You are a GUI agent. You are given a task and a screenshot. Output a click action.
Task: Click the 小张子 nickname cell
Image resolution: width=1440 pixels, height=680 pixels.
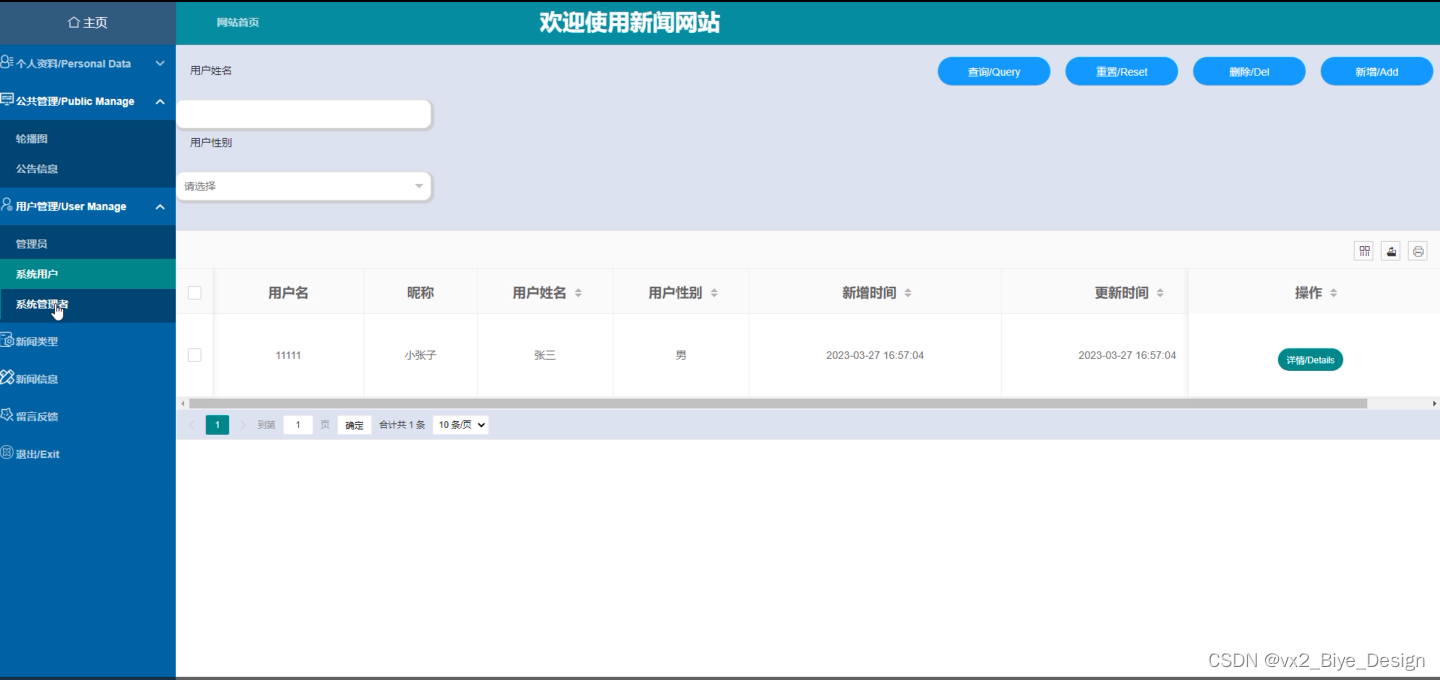click(421, 355)
